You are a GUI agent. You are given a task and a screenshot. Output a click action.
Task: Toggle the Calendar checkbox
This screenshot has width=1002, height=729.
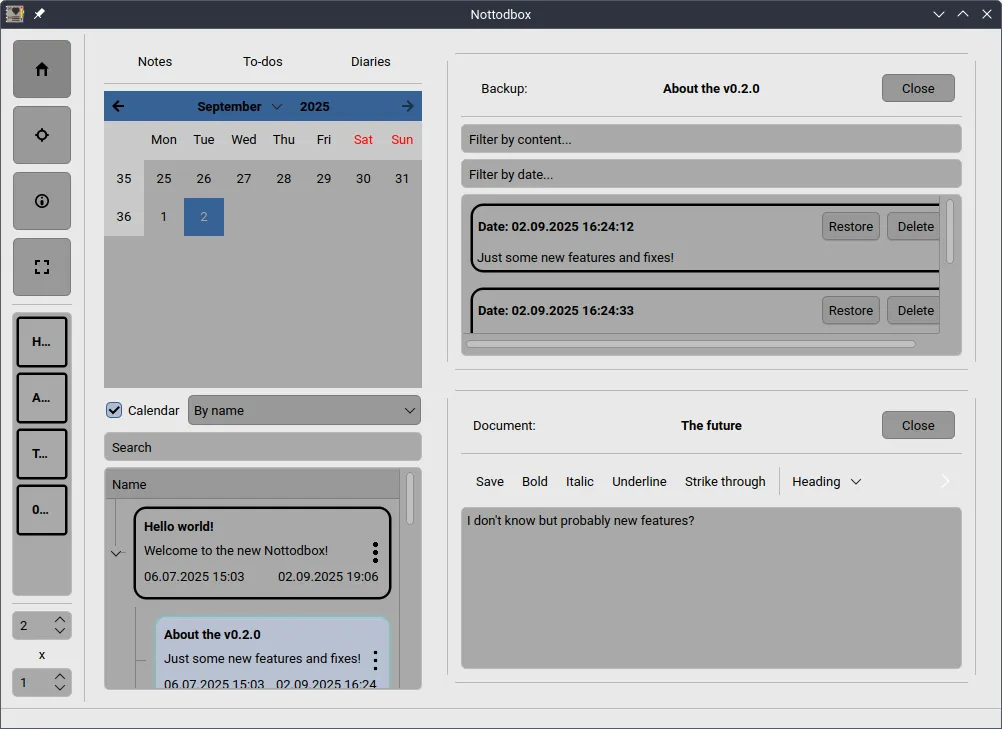click(114, 410)
